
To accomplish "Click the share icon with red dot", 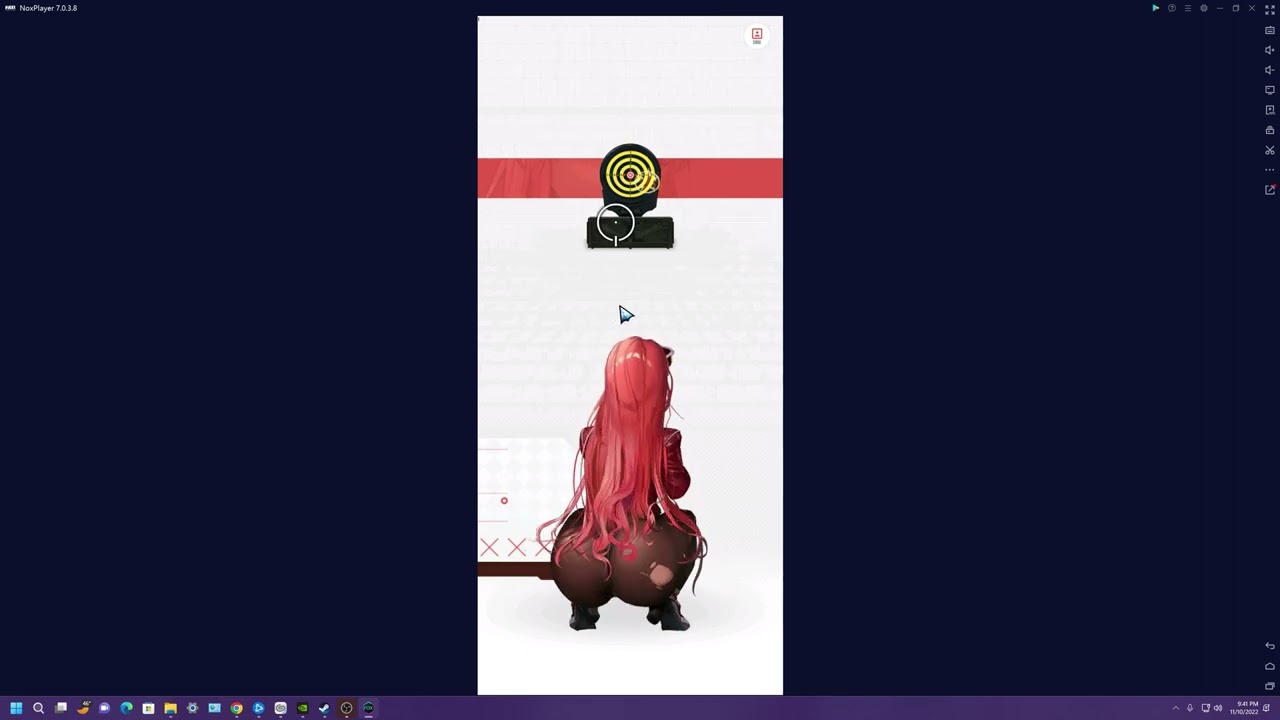I will tap(1270, 190).
